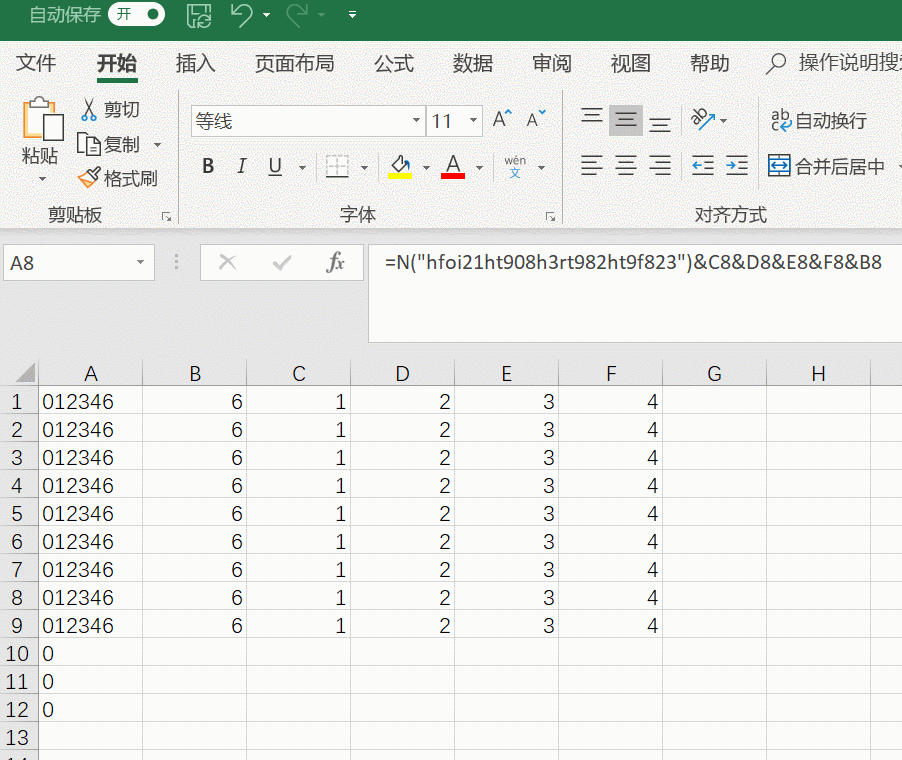Click the Insert Function fx icon
The height and width of the screenshot is (760, 902).
(x=335, y=263)
